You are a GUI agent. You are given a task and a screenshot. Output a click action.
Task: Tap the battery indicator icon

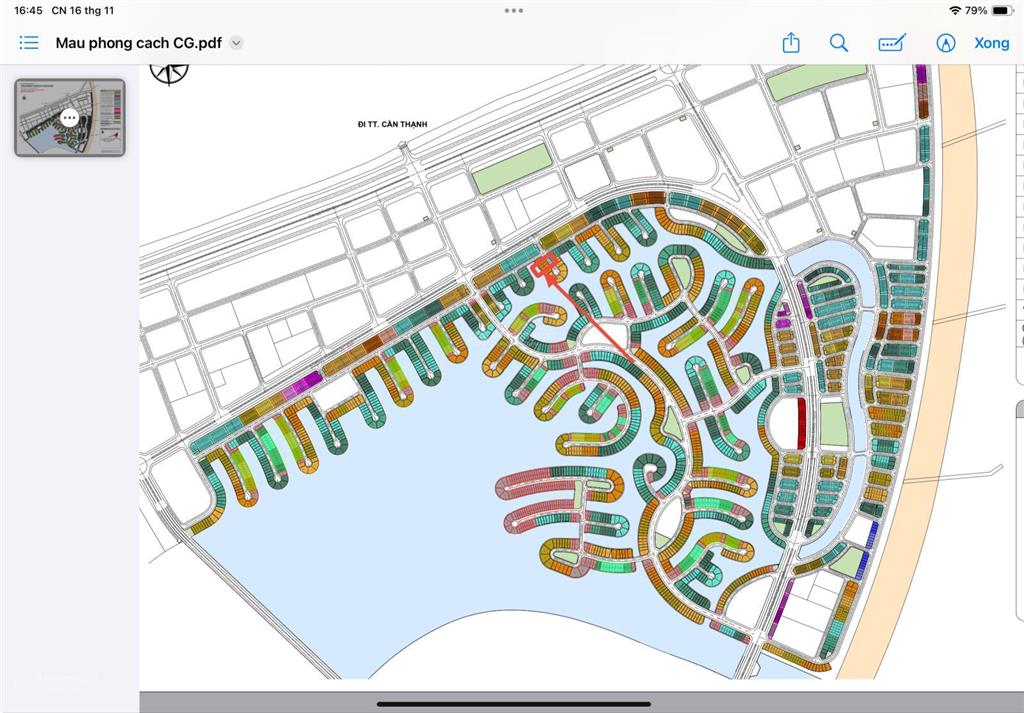click(1001, 10)
